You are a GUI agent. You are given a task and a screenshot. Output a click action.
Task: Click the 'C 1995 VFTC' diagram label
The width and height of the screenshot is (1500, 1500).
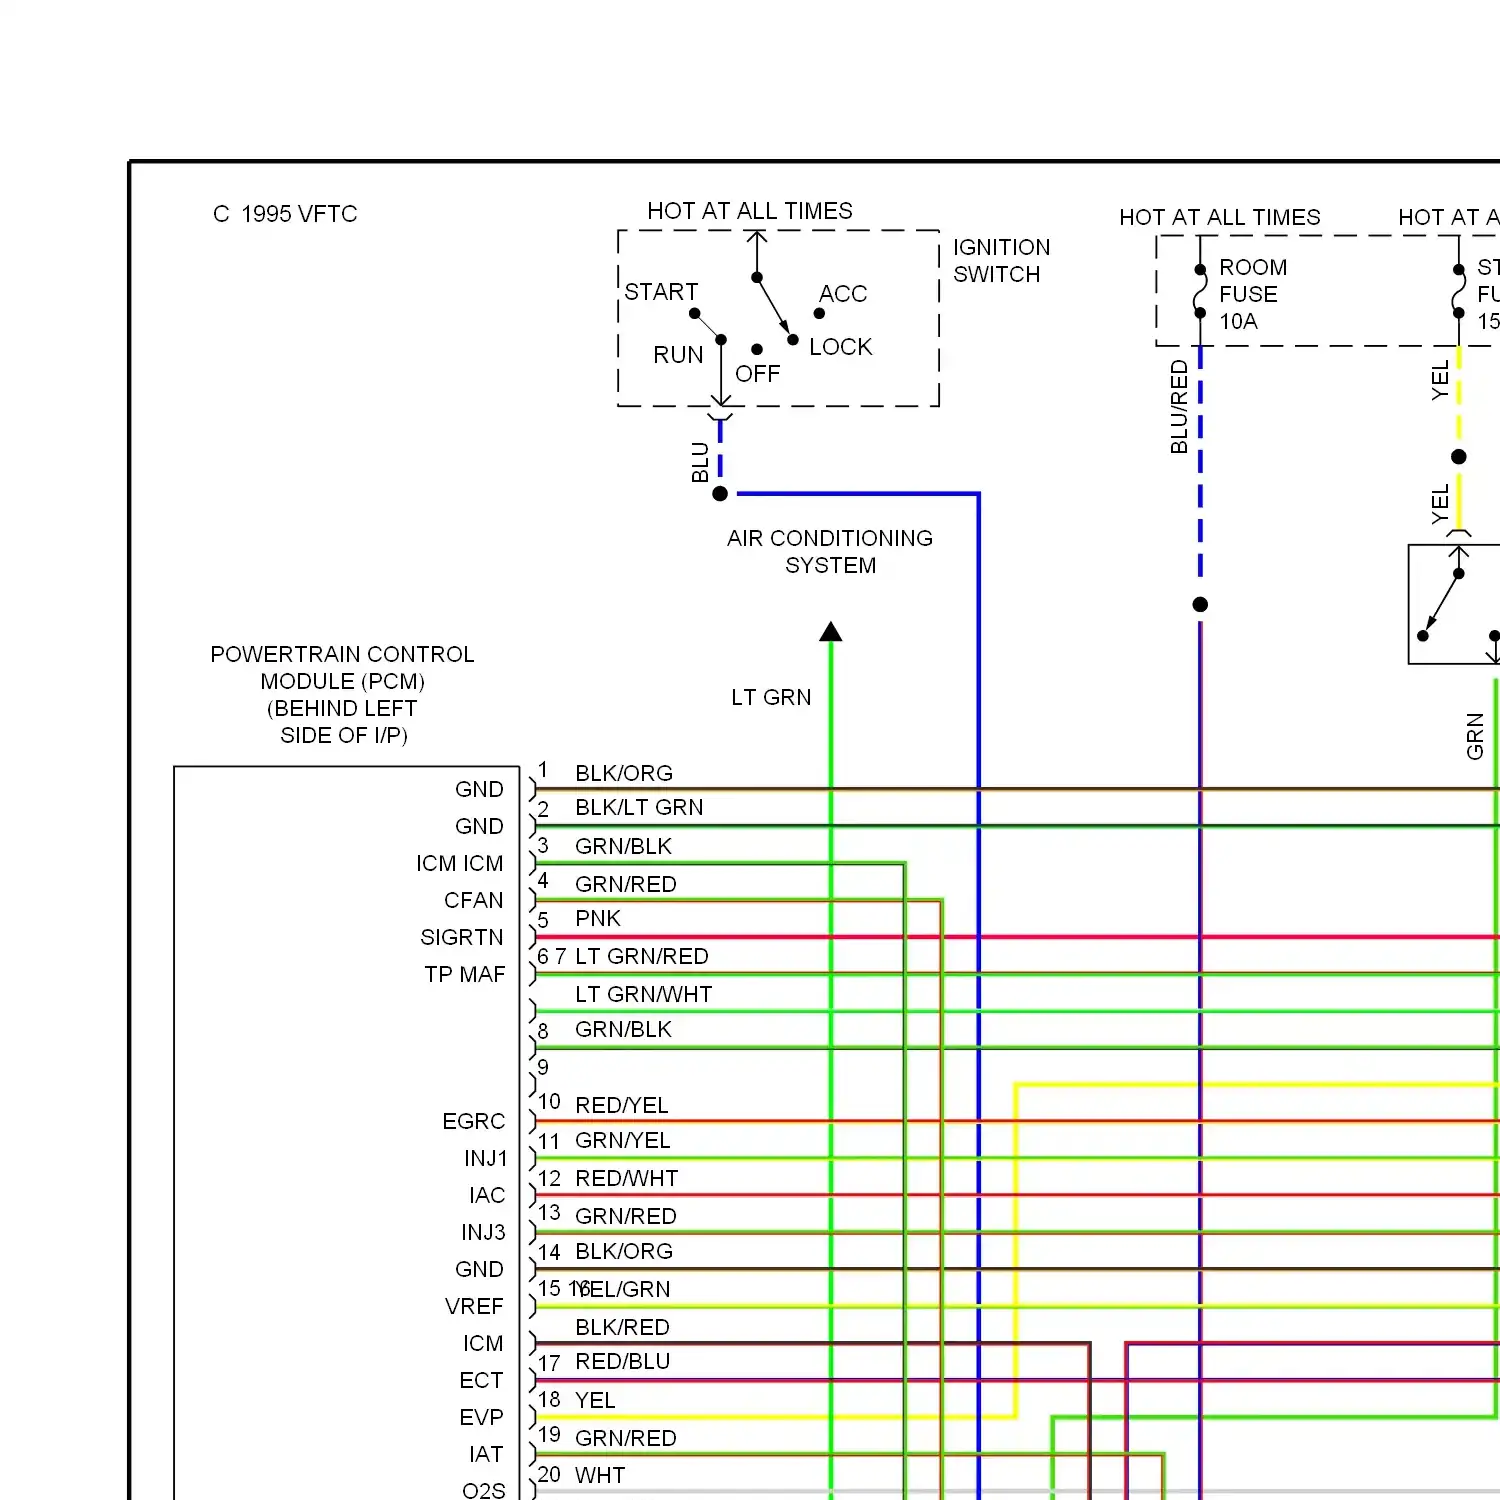click(285, 214)
